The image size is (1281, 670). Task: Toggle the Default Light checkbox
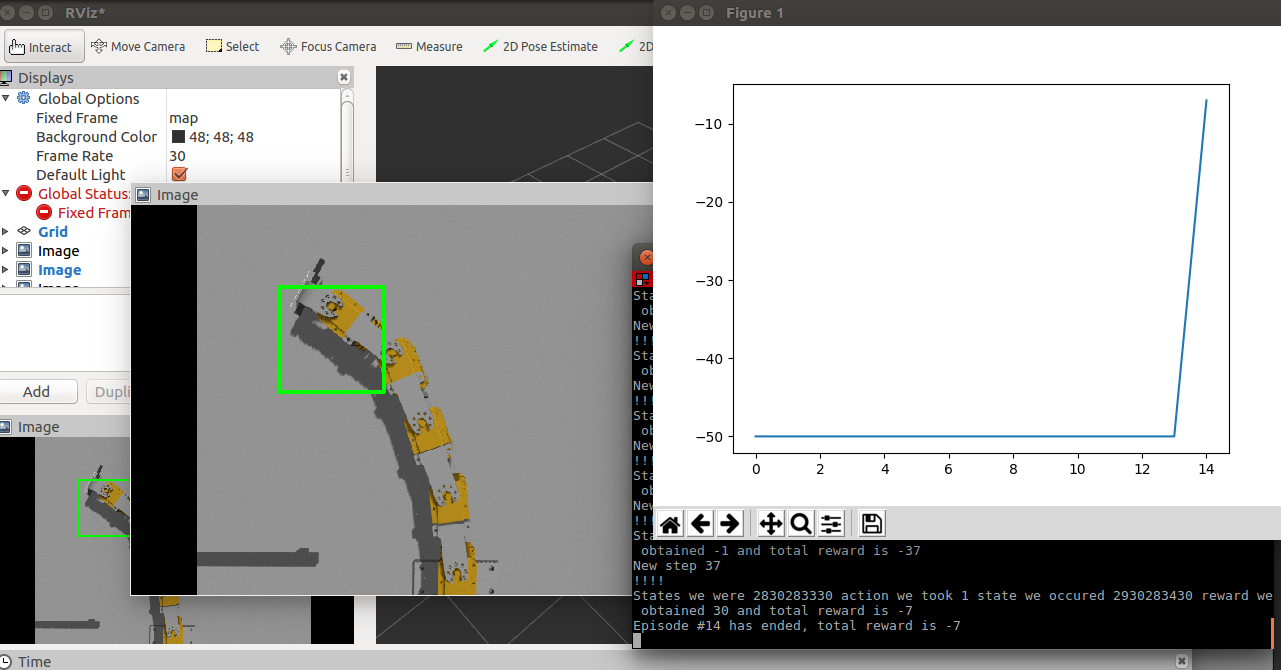point(180,174)
